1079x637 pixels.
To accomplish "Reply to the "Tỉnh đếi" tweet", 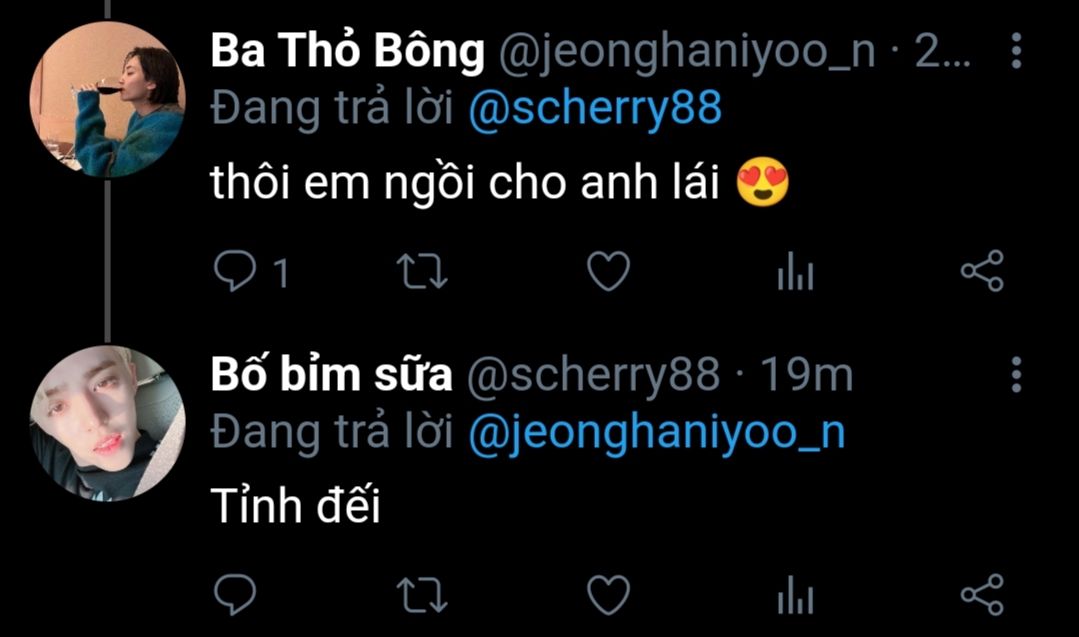I will coord(236,594).
